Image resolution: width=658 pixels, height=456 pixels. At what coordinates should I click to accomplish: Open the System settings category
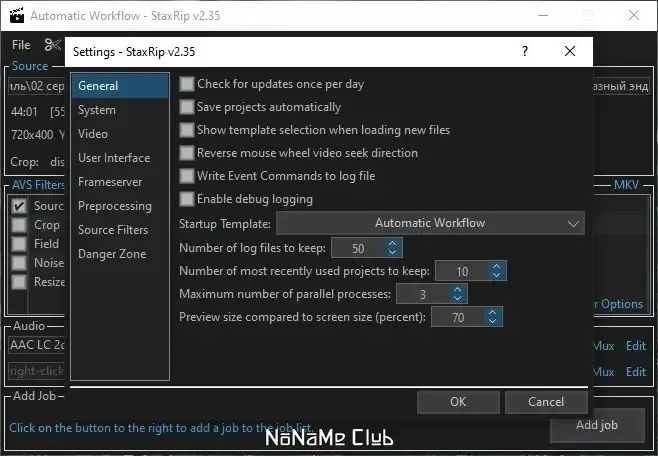pyautogui.click(x=120, y=110)
